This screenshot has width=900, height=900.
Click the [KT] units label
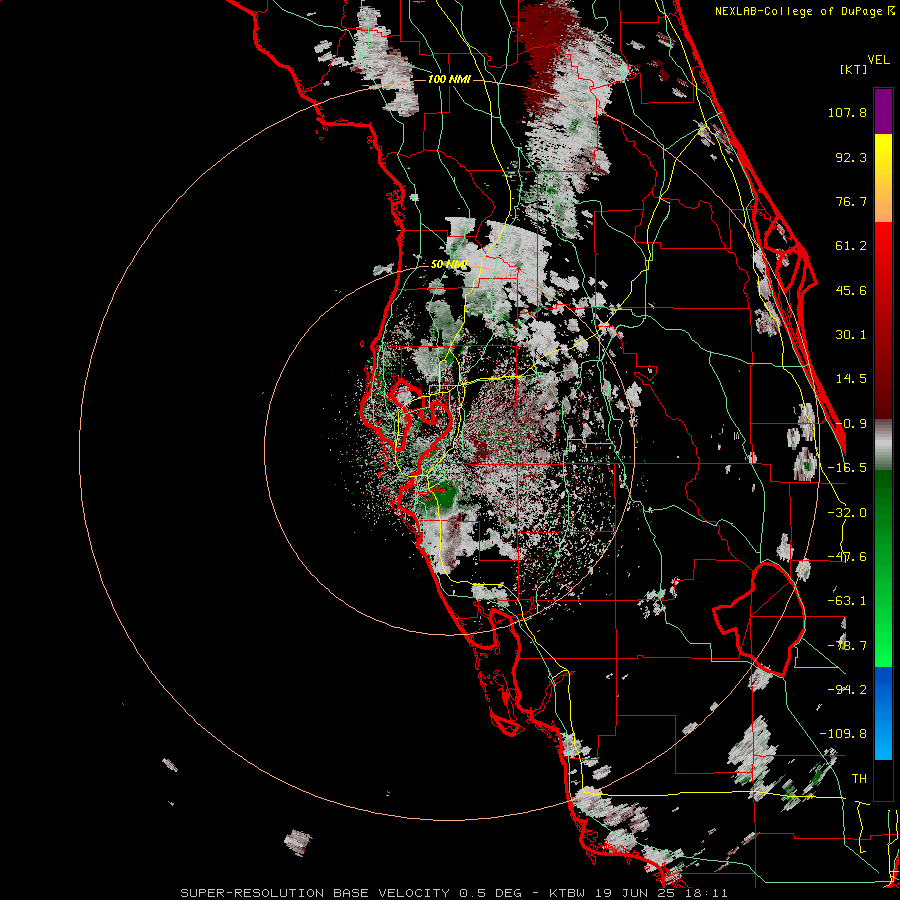click(x=853, y=69)
